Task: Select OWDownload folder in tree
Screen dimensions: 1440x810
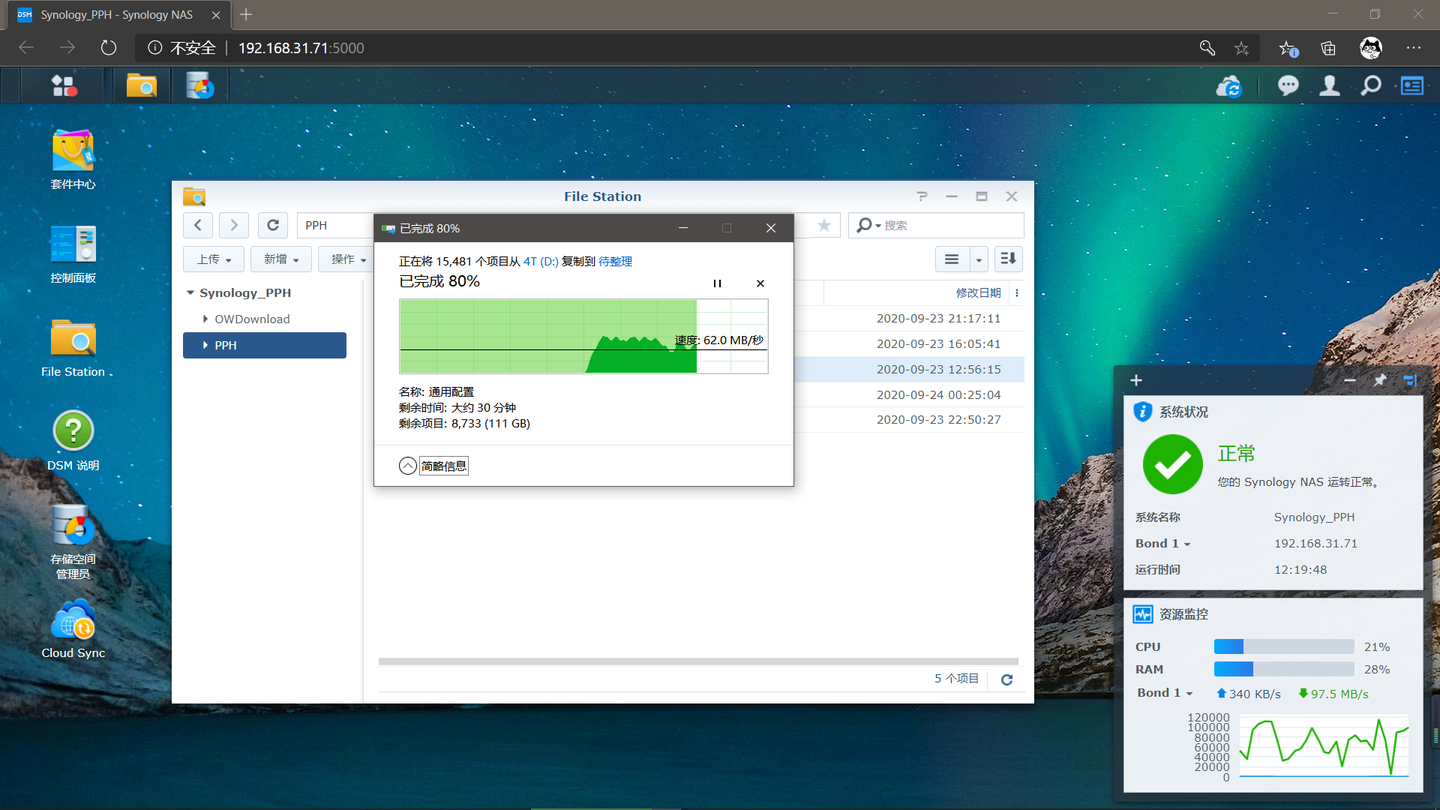Action: coord(252,319)
